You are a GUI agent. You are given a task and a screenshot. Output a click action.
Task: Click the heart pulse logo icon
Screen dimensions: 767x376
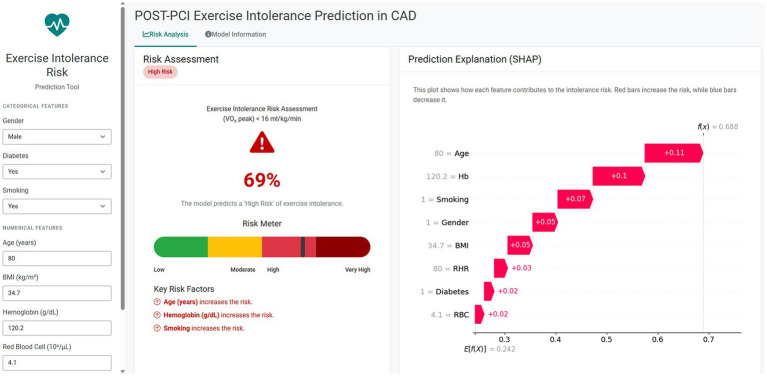[57, 24]
